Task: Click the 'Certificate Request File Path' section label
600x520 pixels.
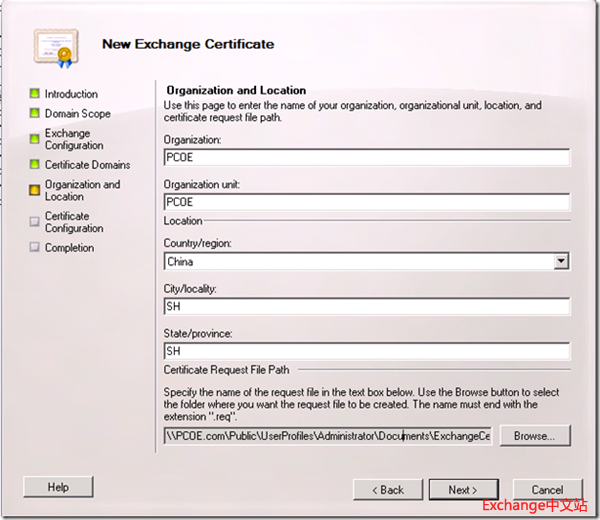Action: 227,370
